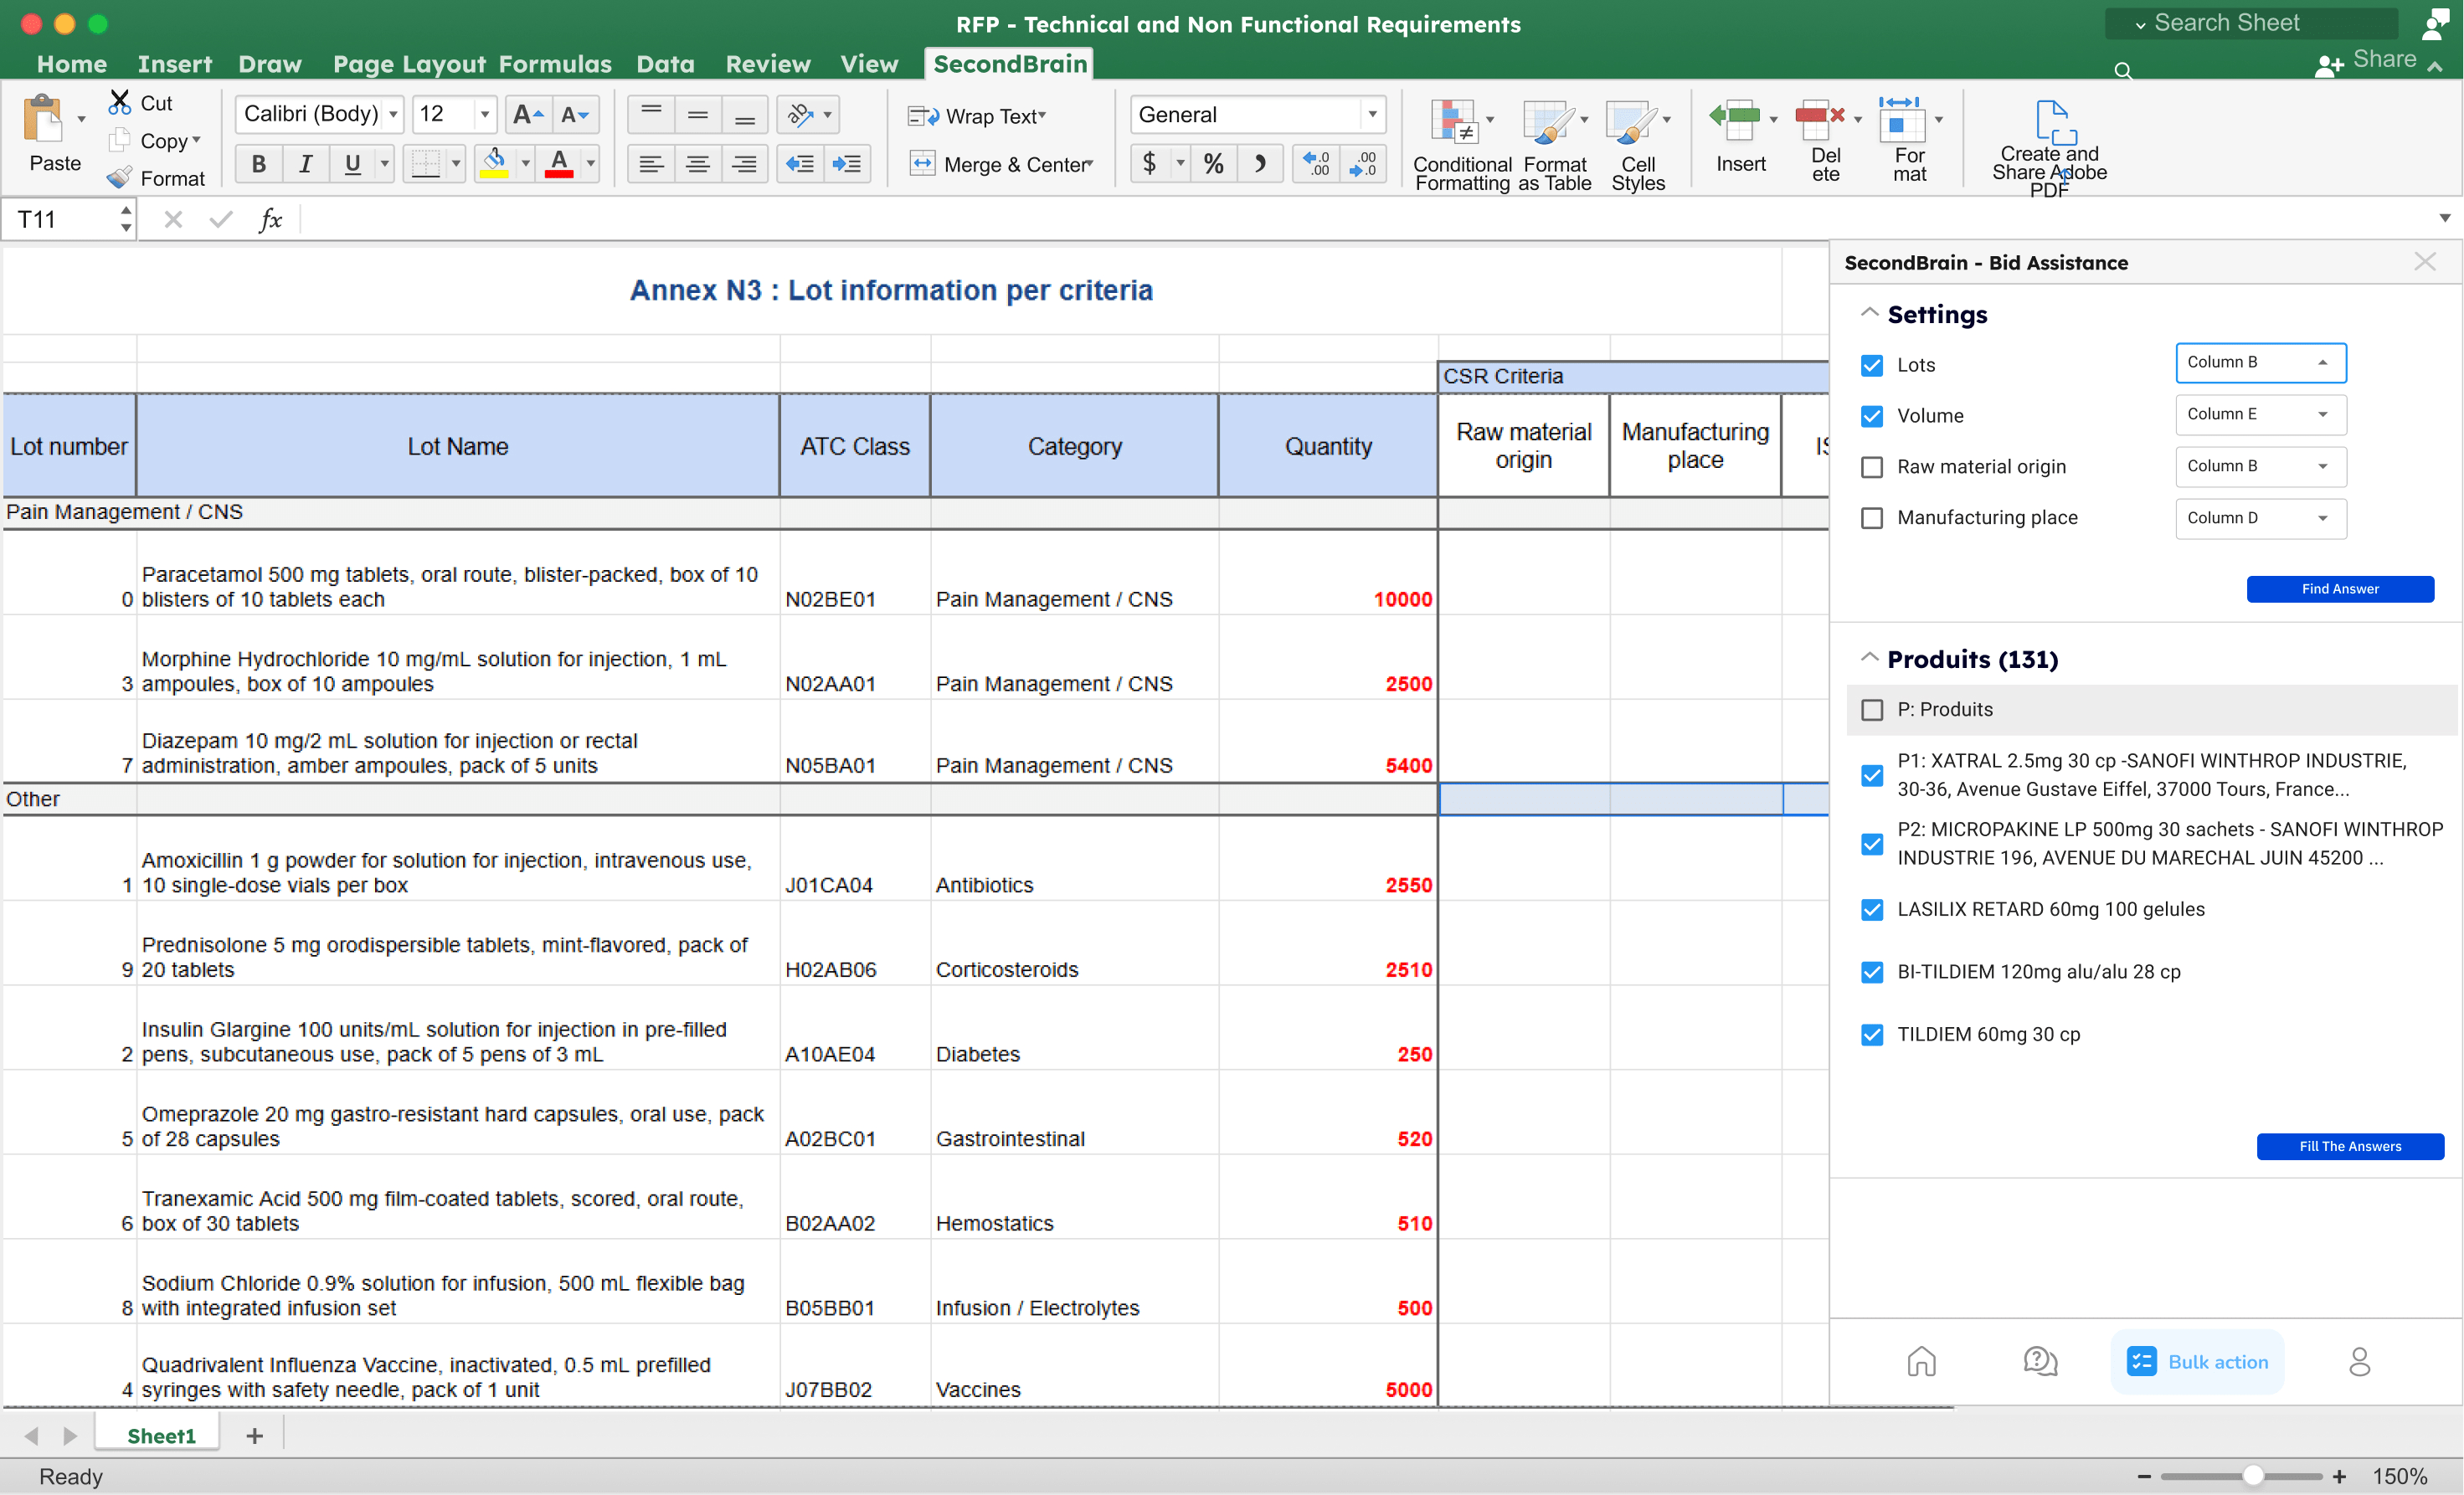The image size is (2464, 1495).
Task: Click the Bold formatting icon
Action: click(258, 164)
